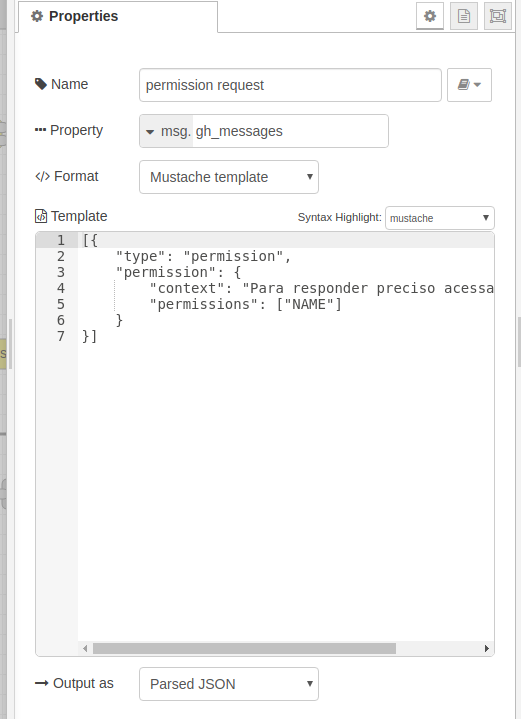Click the editor scroll right arrow

click(487, 648)
